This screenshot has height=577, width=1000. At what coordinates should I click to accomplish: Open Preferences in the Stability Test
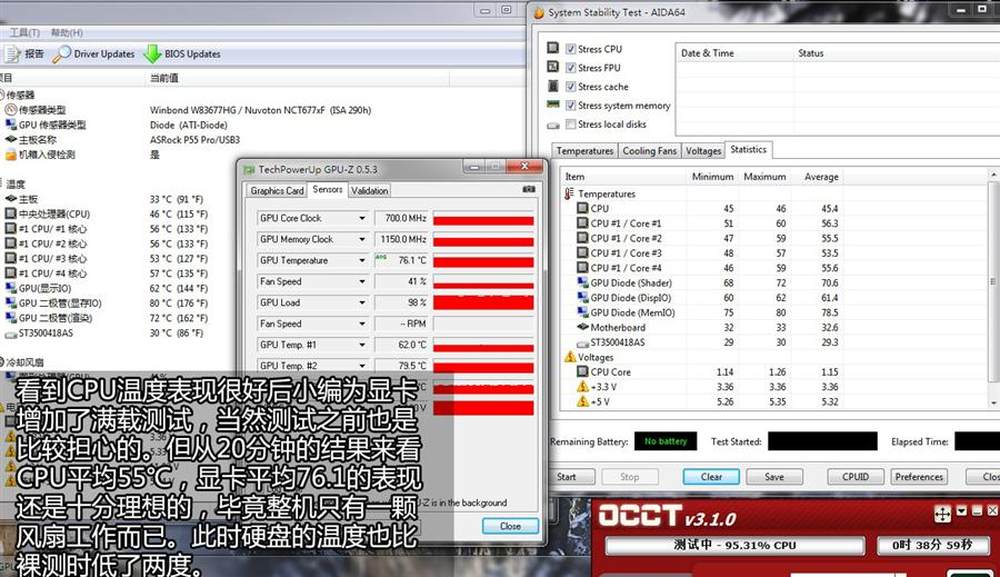[x=918, y=477]
